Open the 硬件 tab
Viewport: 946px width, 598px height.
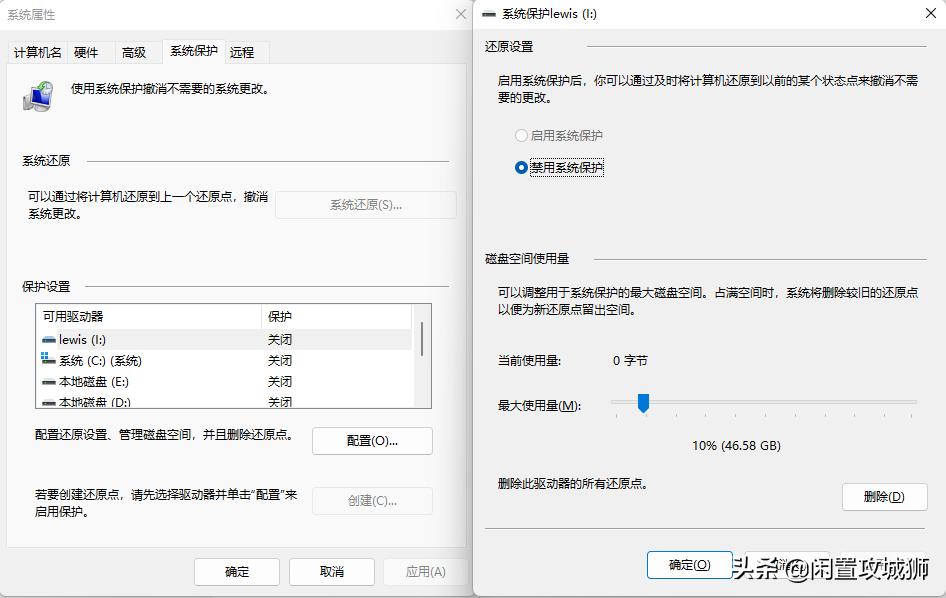click(x=86, y=52)
